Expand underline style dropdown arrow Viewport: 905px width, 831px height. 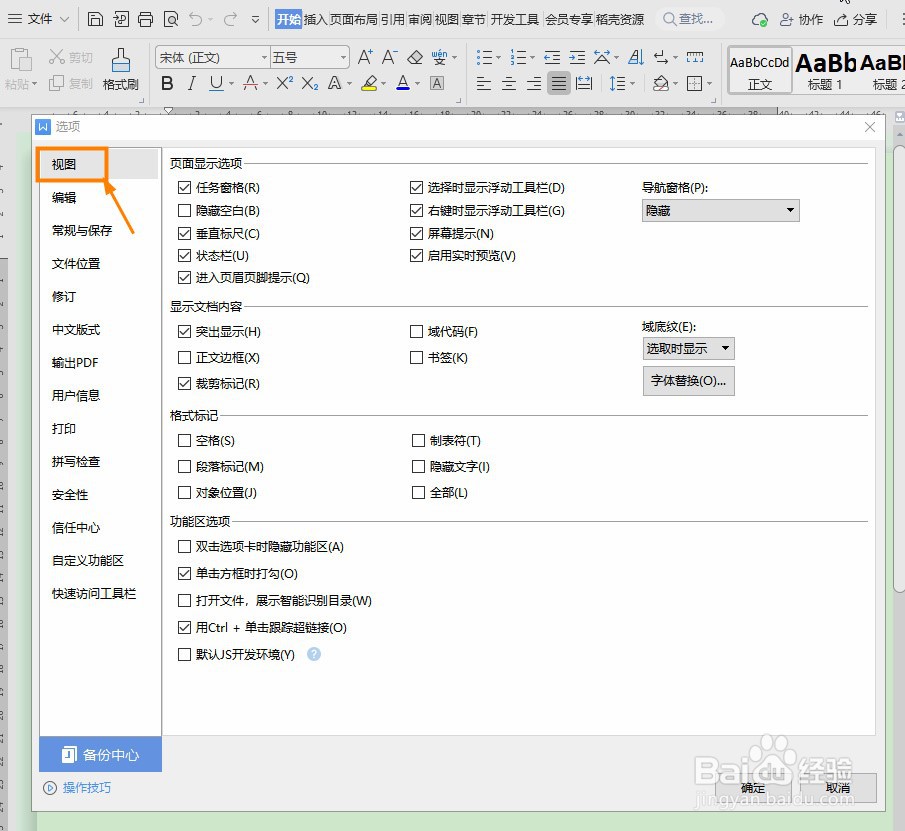pyautogui.click(x=231, y=84)
